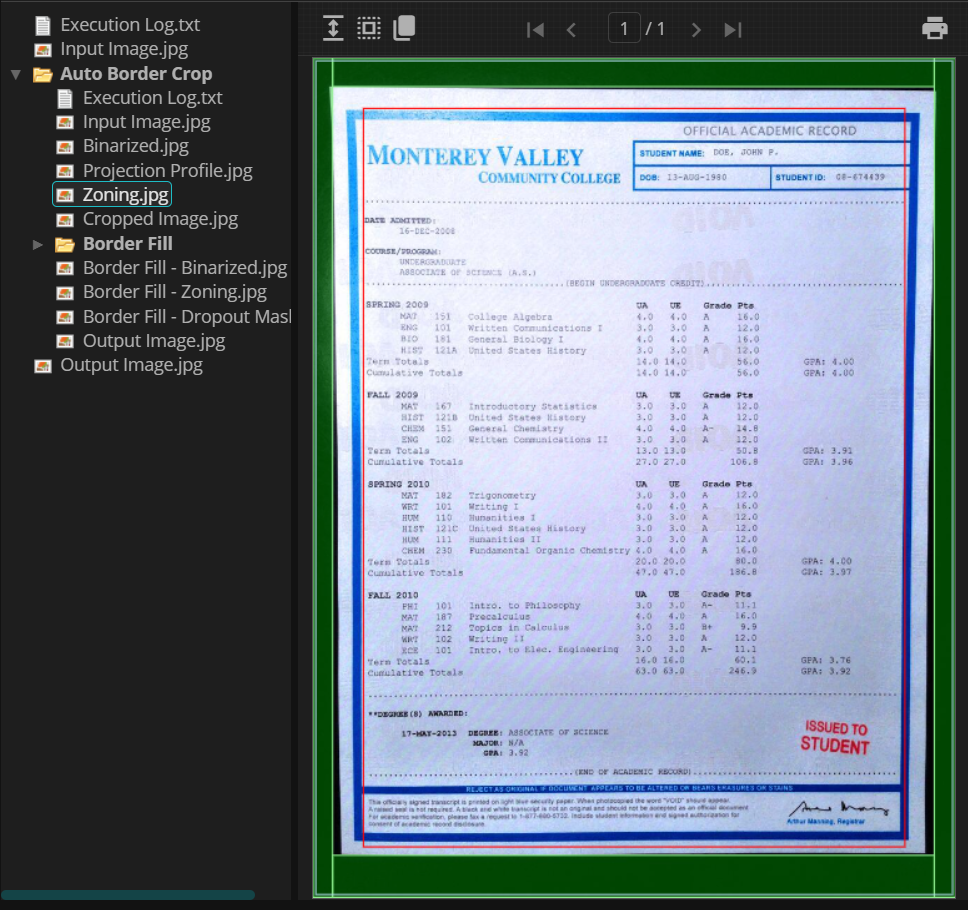Screen dimensions: 968x910
Task: Click the image icon beside top-level Output Image.jpg
Action: tap(43, 366)
